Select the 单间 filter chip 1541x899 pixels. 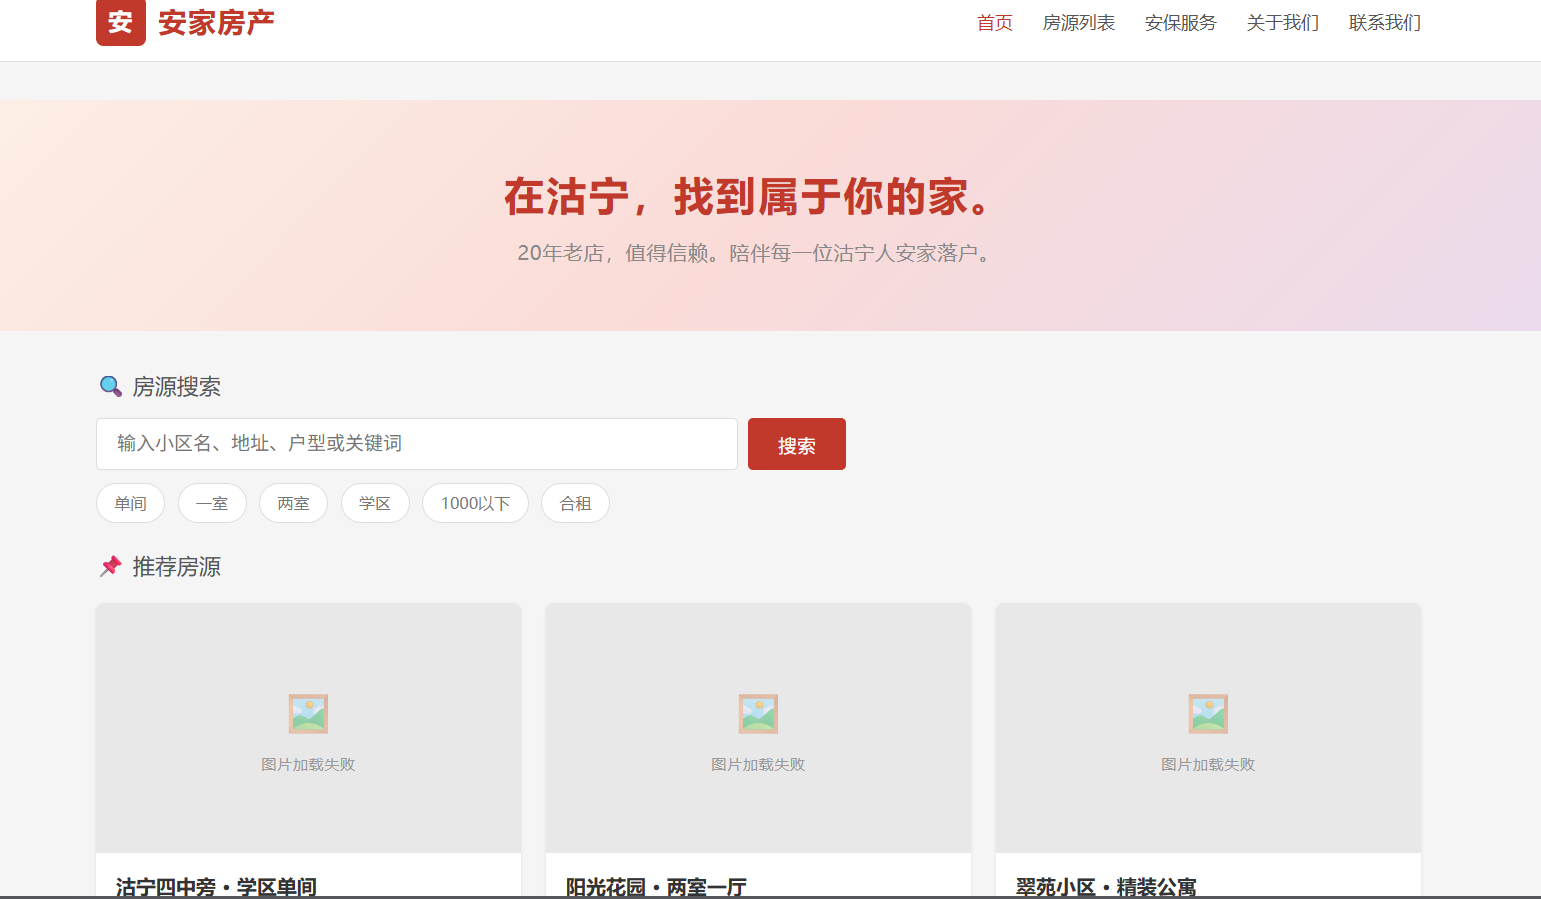[131, 503]
